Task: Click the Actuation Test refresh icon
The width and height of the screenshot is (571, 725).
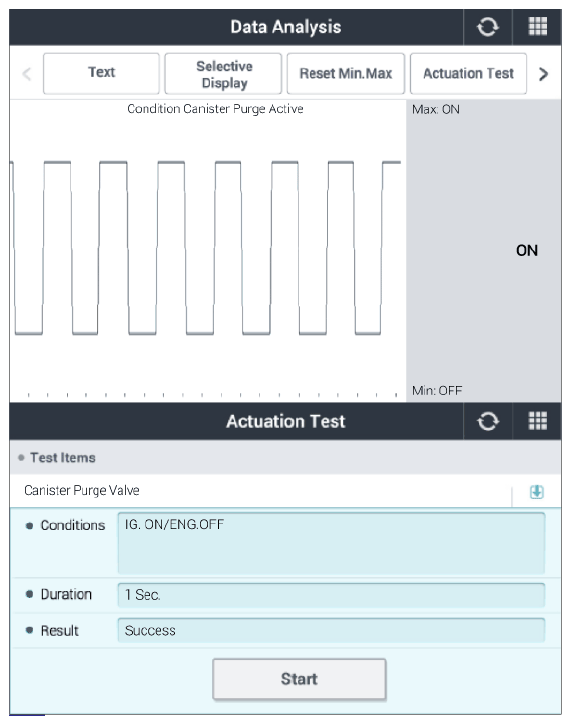Action: [487, 421]
